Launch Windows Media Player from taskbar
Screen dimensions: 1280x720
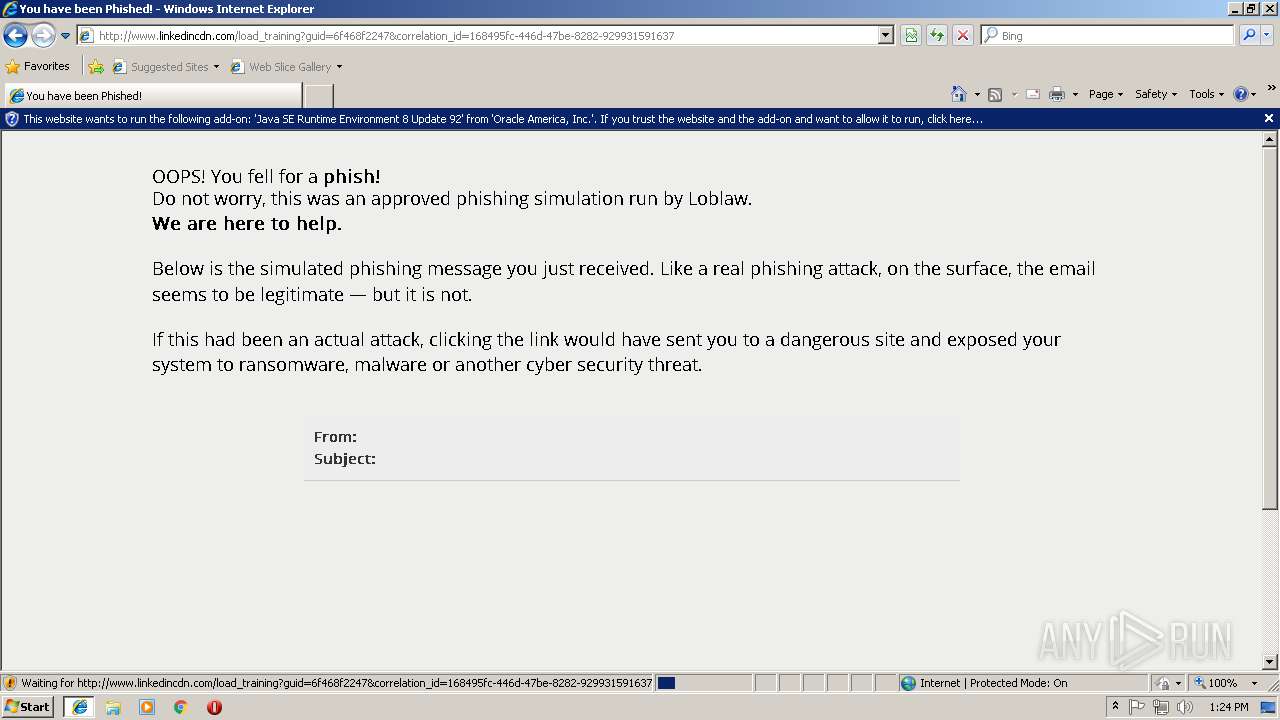[147, 707]
